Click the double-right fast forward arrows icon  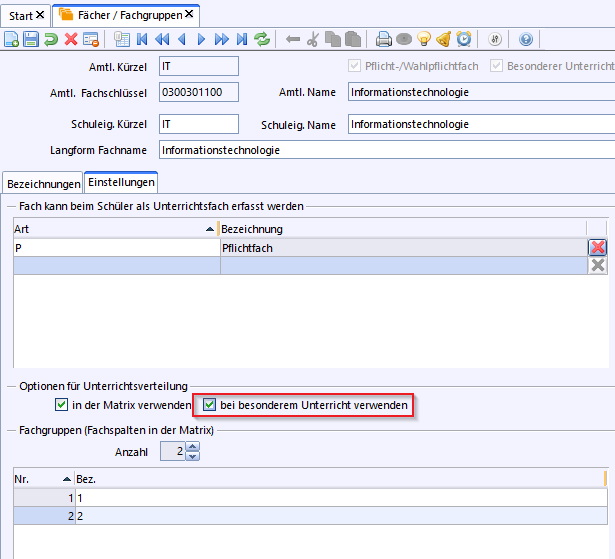click(222, 39)
